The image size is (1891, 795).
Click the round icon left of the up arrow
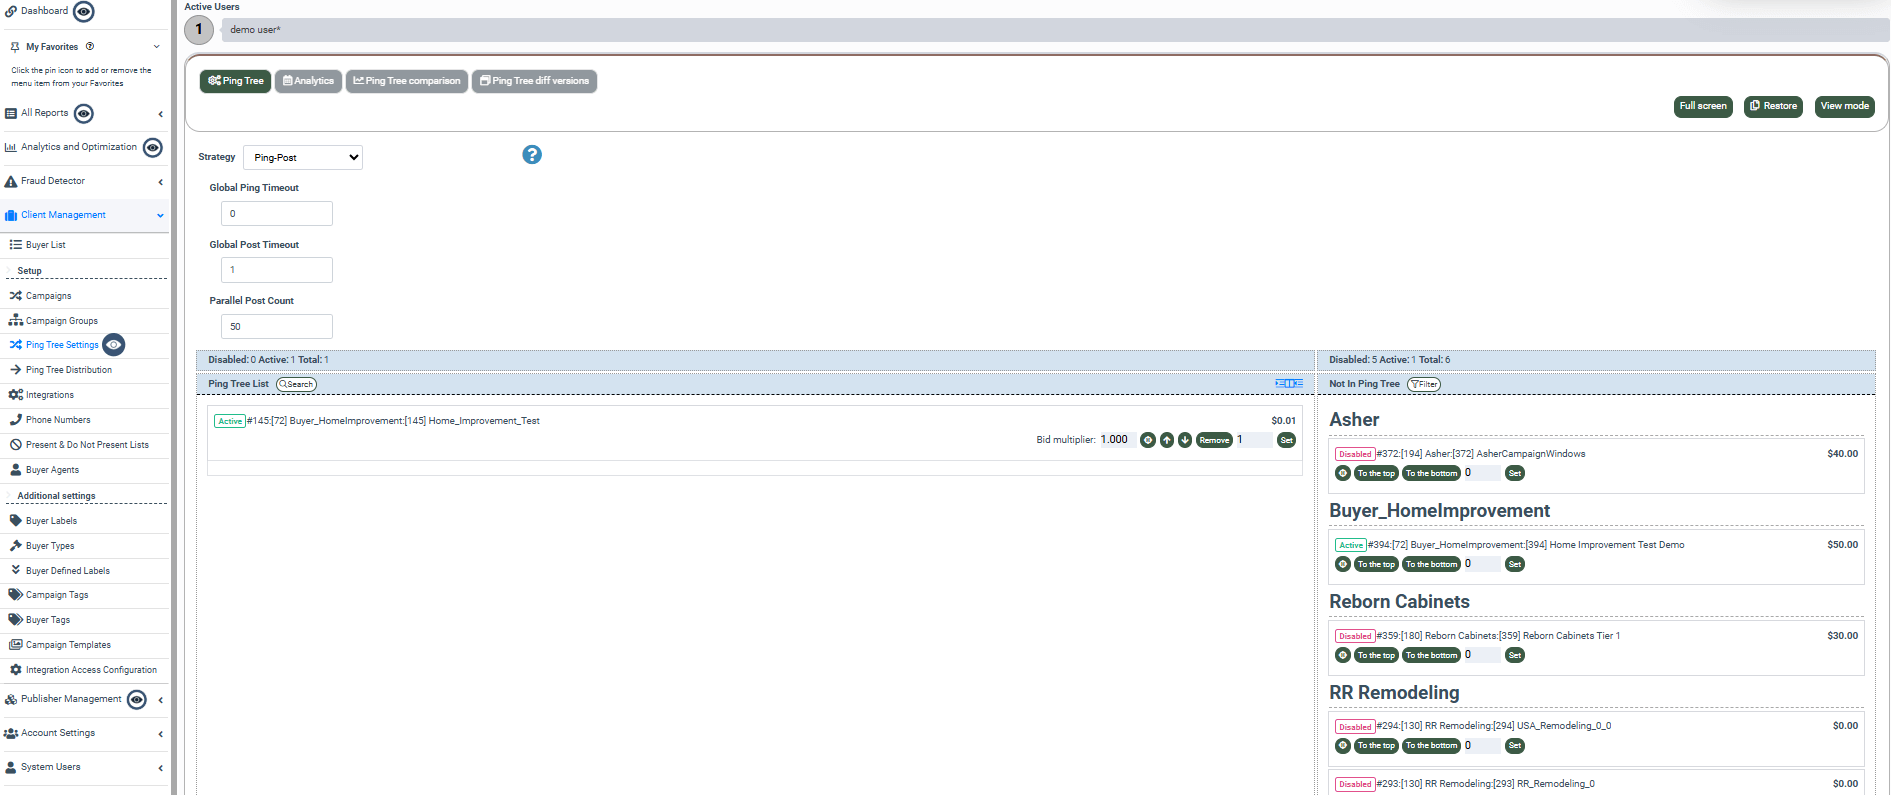(1148, 440)
